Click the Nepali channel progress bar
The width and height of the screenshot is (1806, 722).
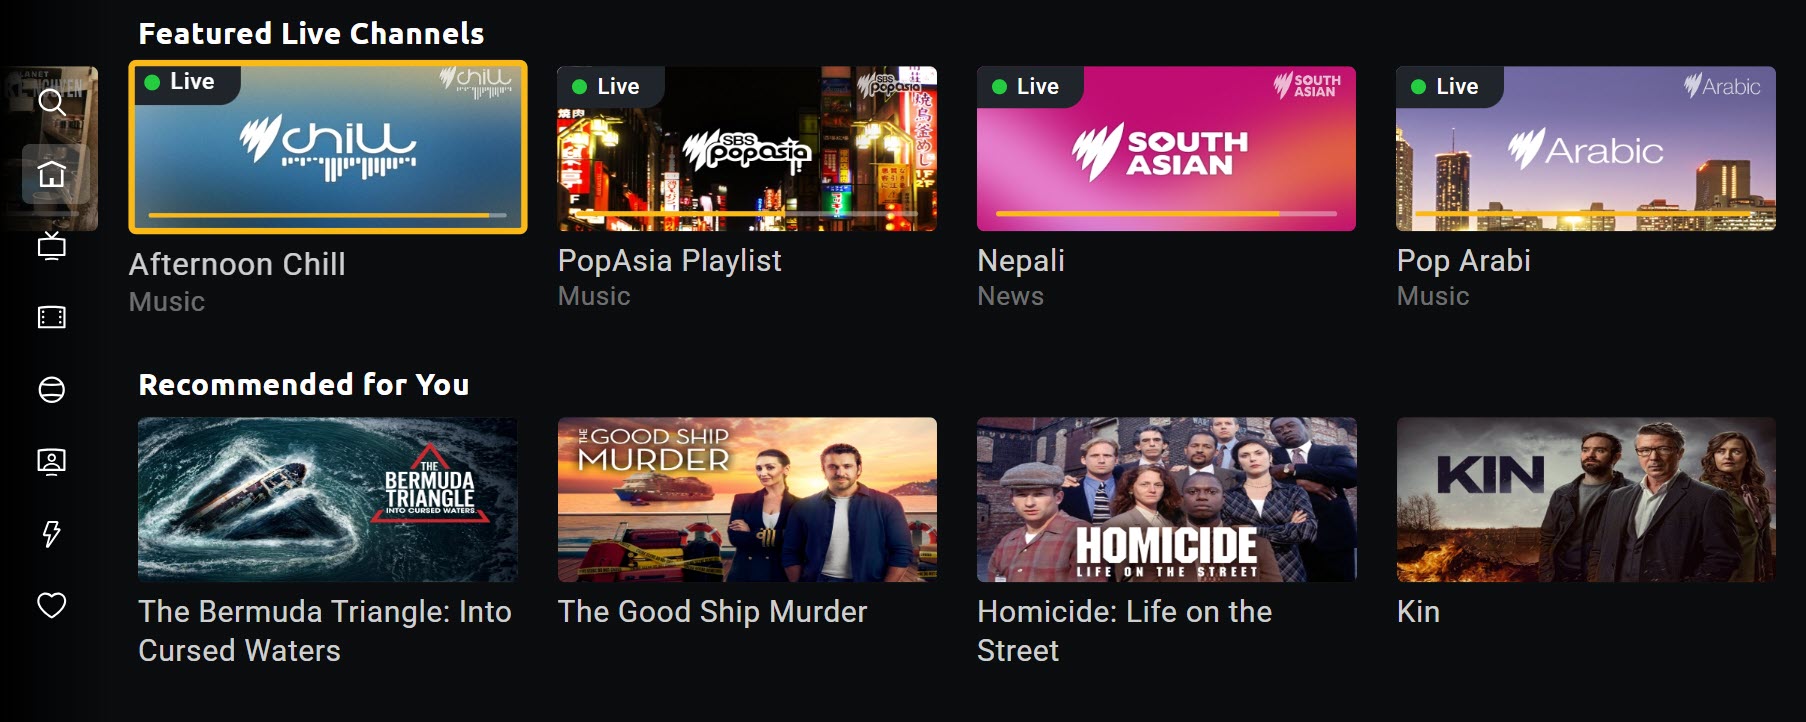pos(1166,213)
